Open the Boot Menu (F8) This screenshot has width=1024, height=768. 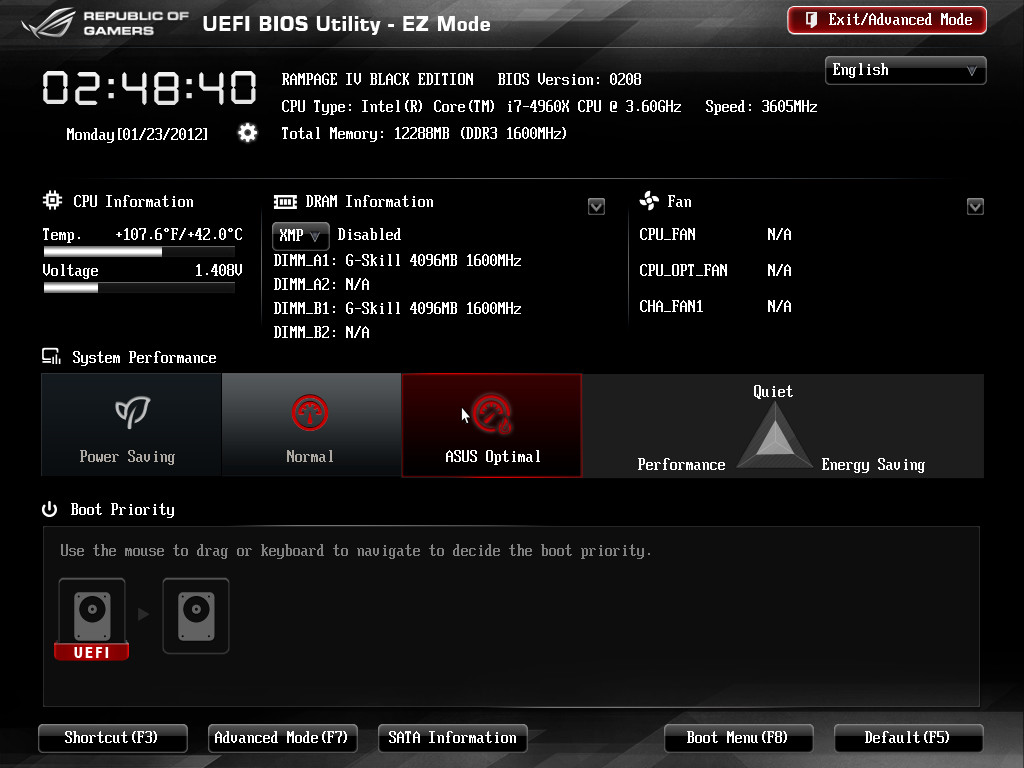point(739,738)
